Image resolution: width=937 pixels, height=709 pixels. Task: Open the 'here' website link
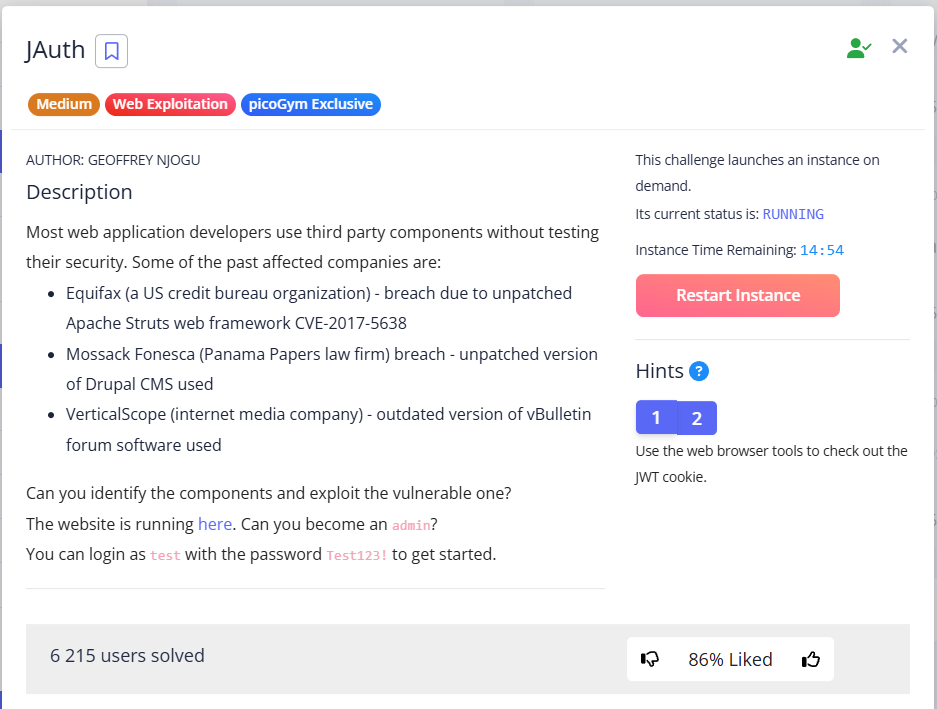pyautogui.click(x=215, y=524)
